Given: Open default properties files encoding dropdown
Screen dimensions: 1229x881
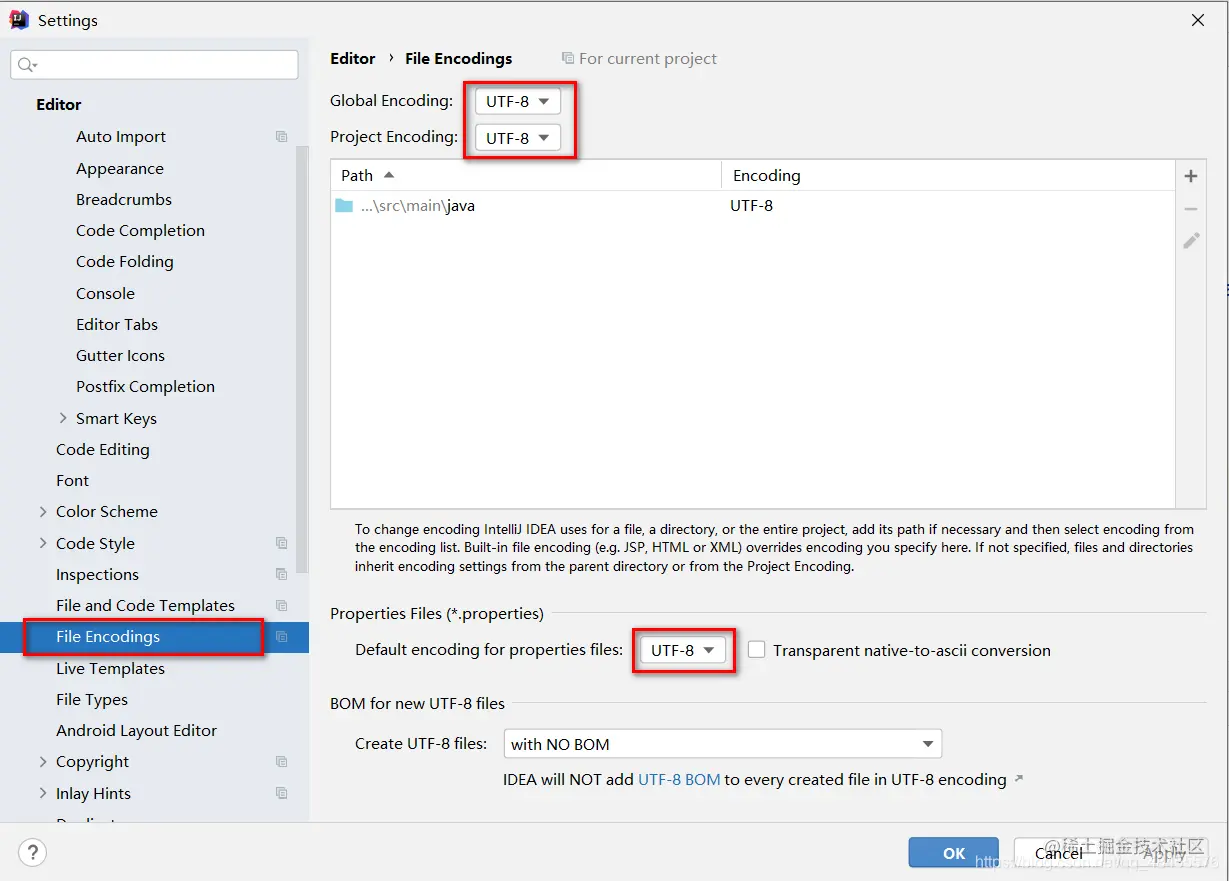Looking at the screenshot, I should (683, 650).
